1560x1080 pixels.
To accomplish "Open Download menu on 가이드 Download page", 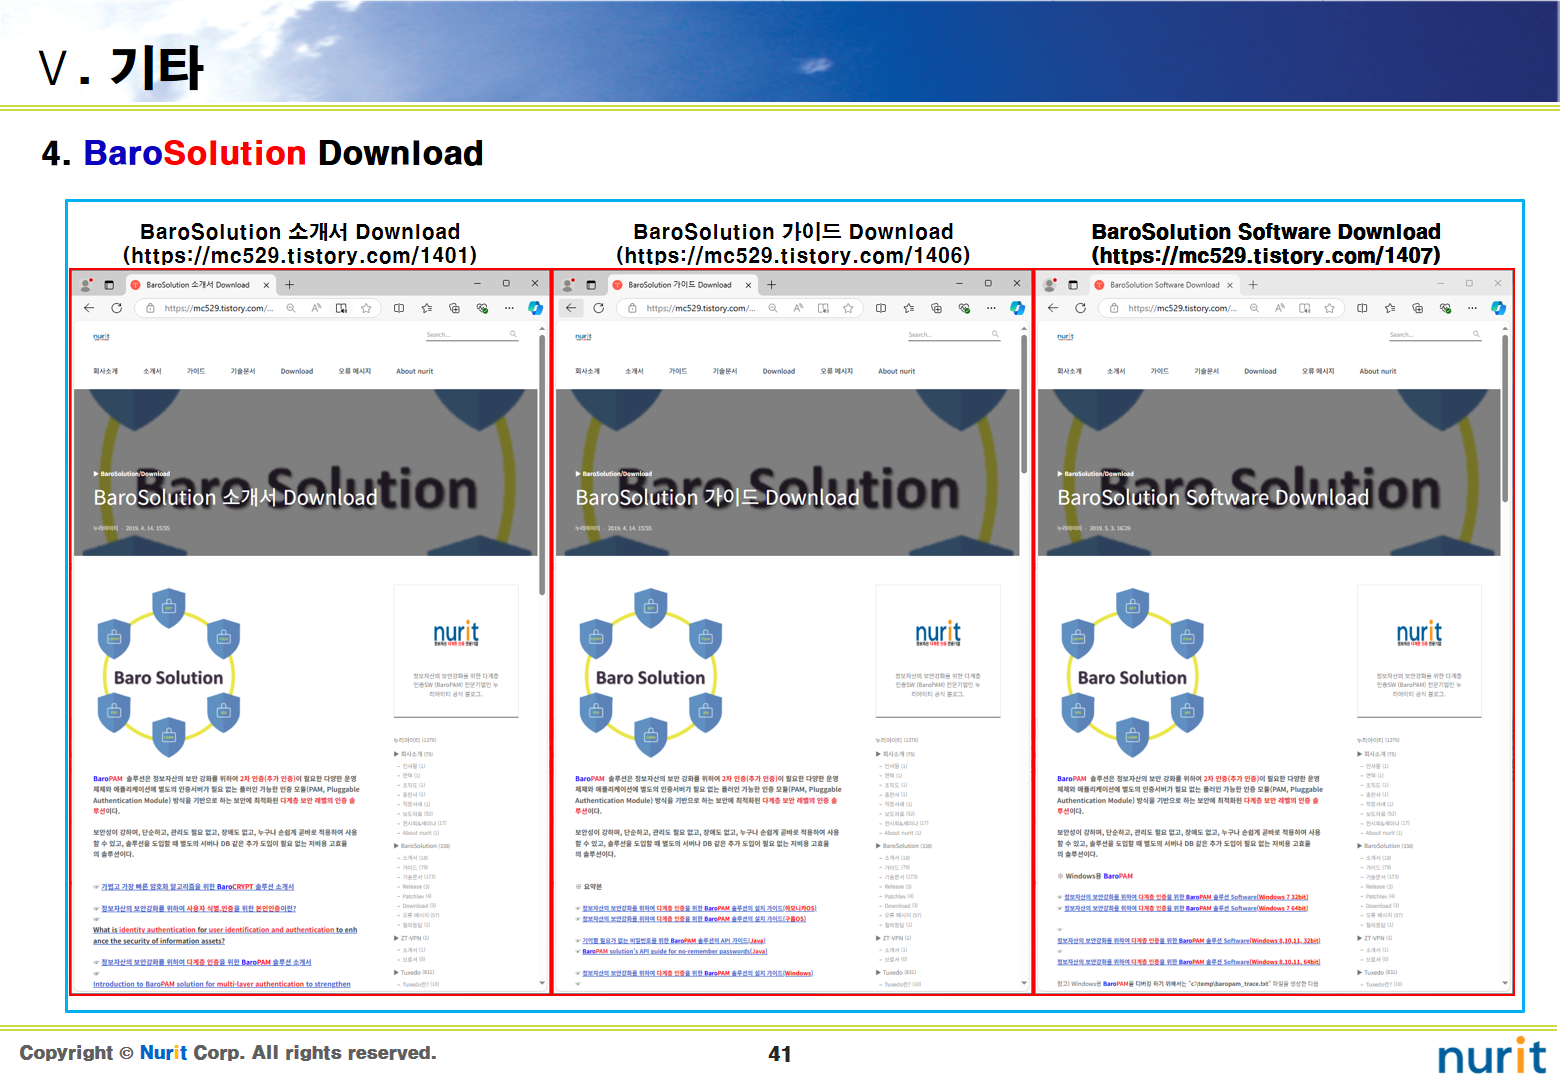I will 779,371.
